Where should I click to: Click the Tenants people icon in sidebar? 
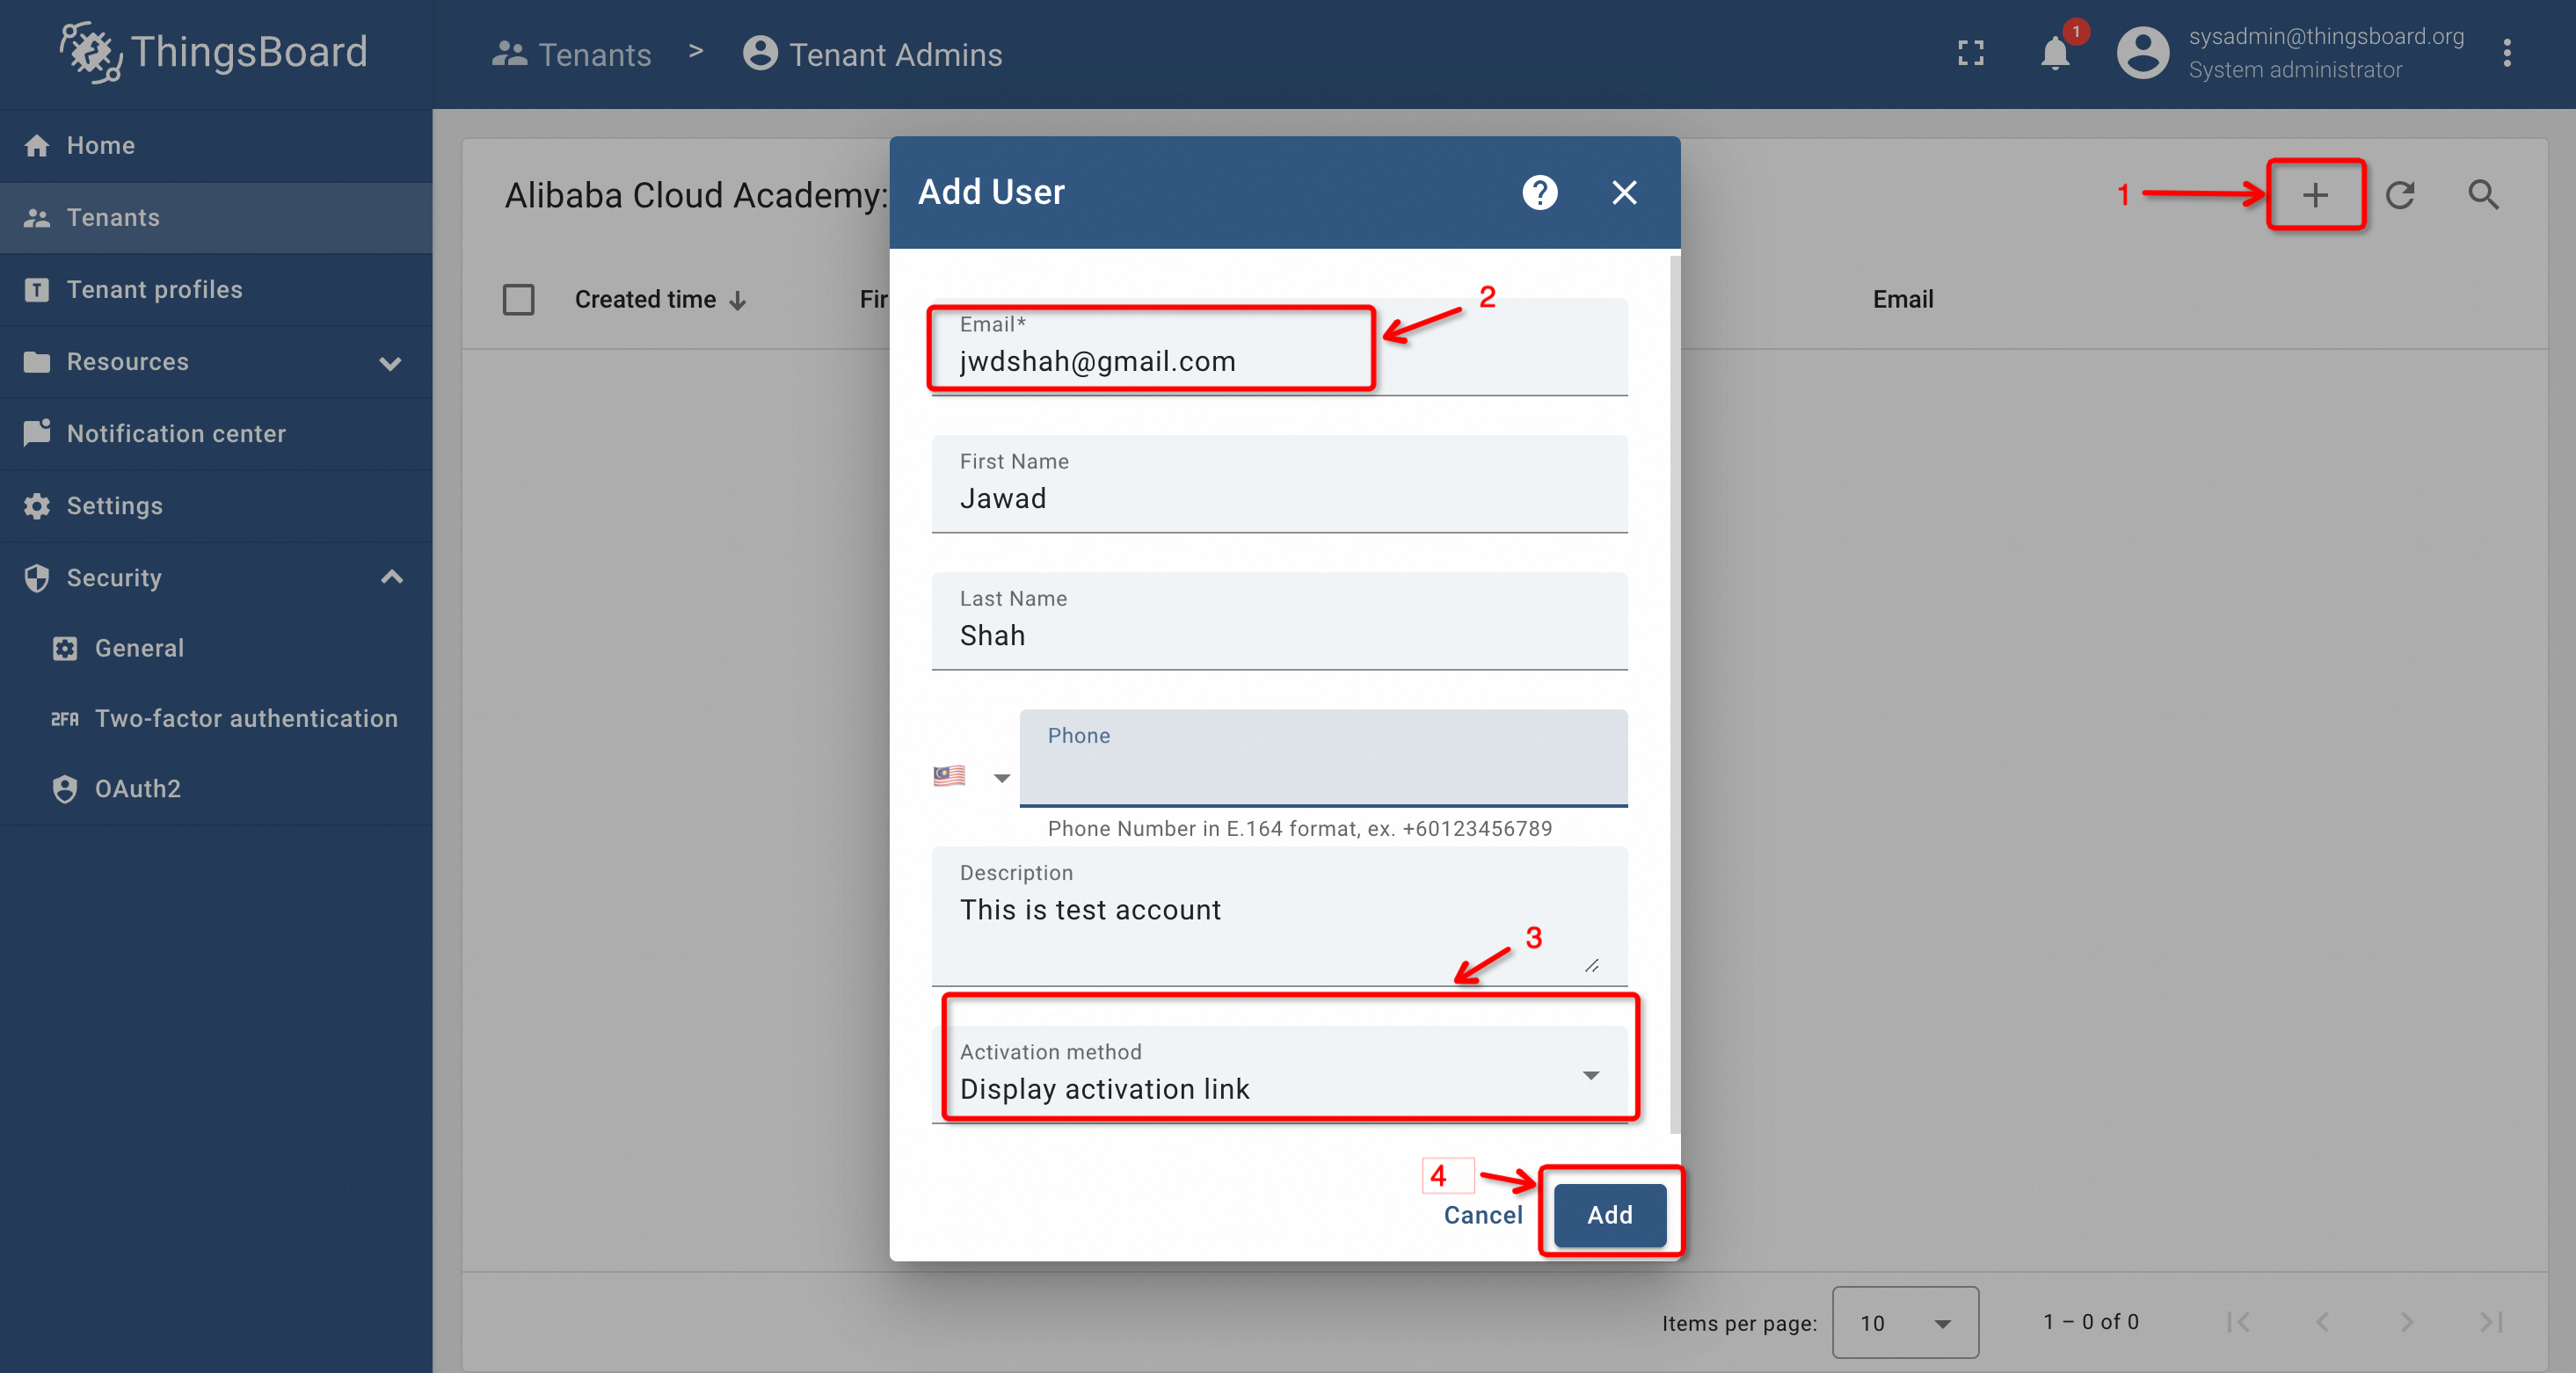pyautogui.click(x=37, y=218)
